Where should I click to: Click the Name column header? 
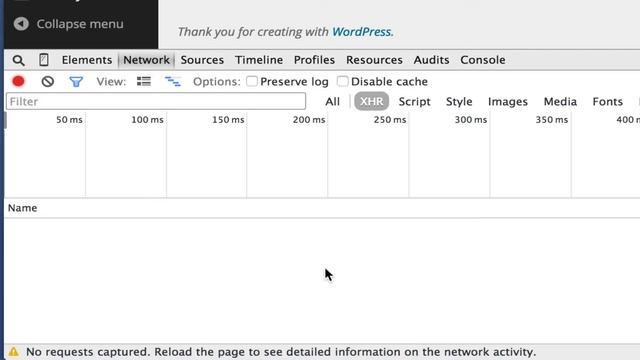click(x=22, y=208)
